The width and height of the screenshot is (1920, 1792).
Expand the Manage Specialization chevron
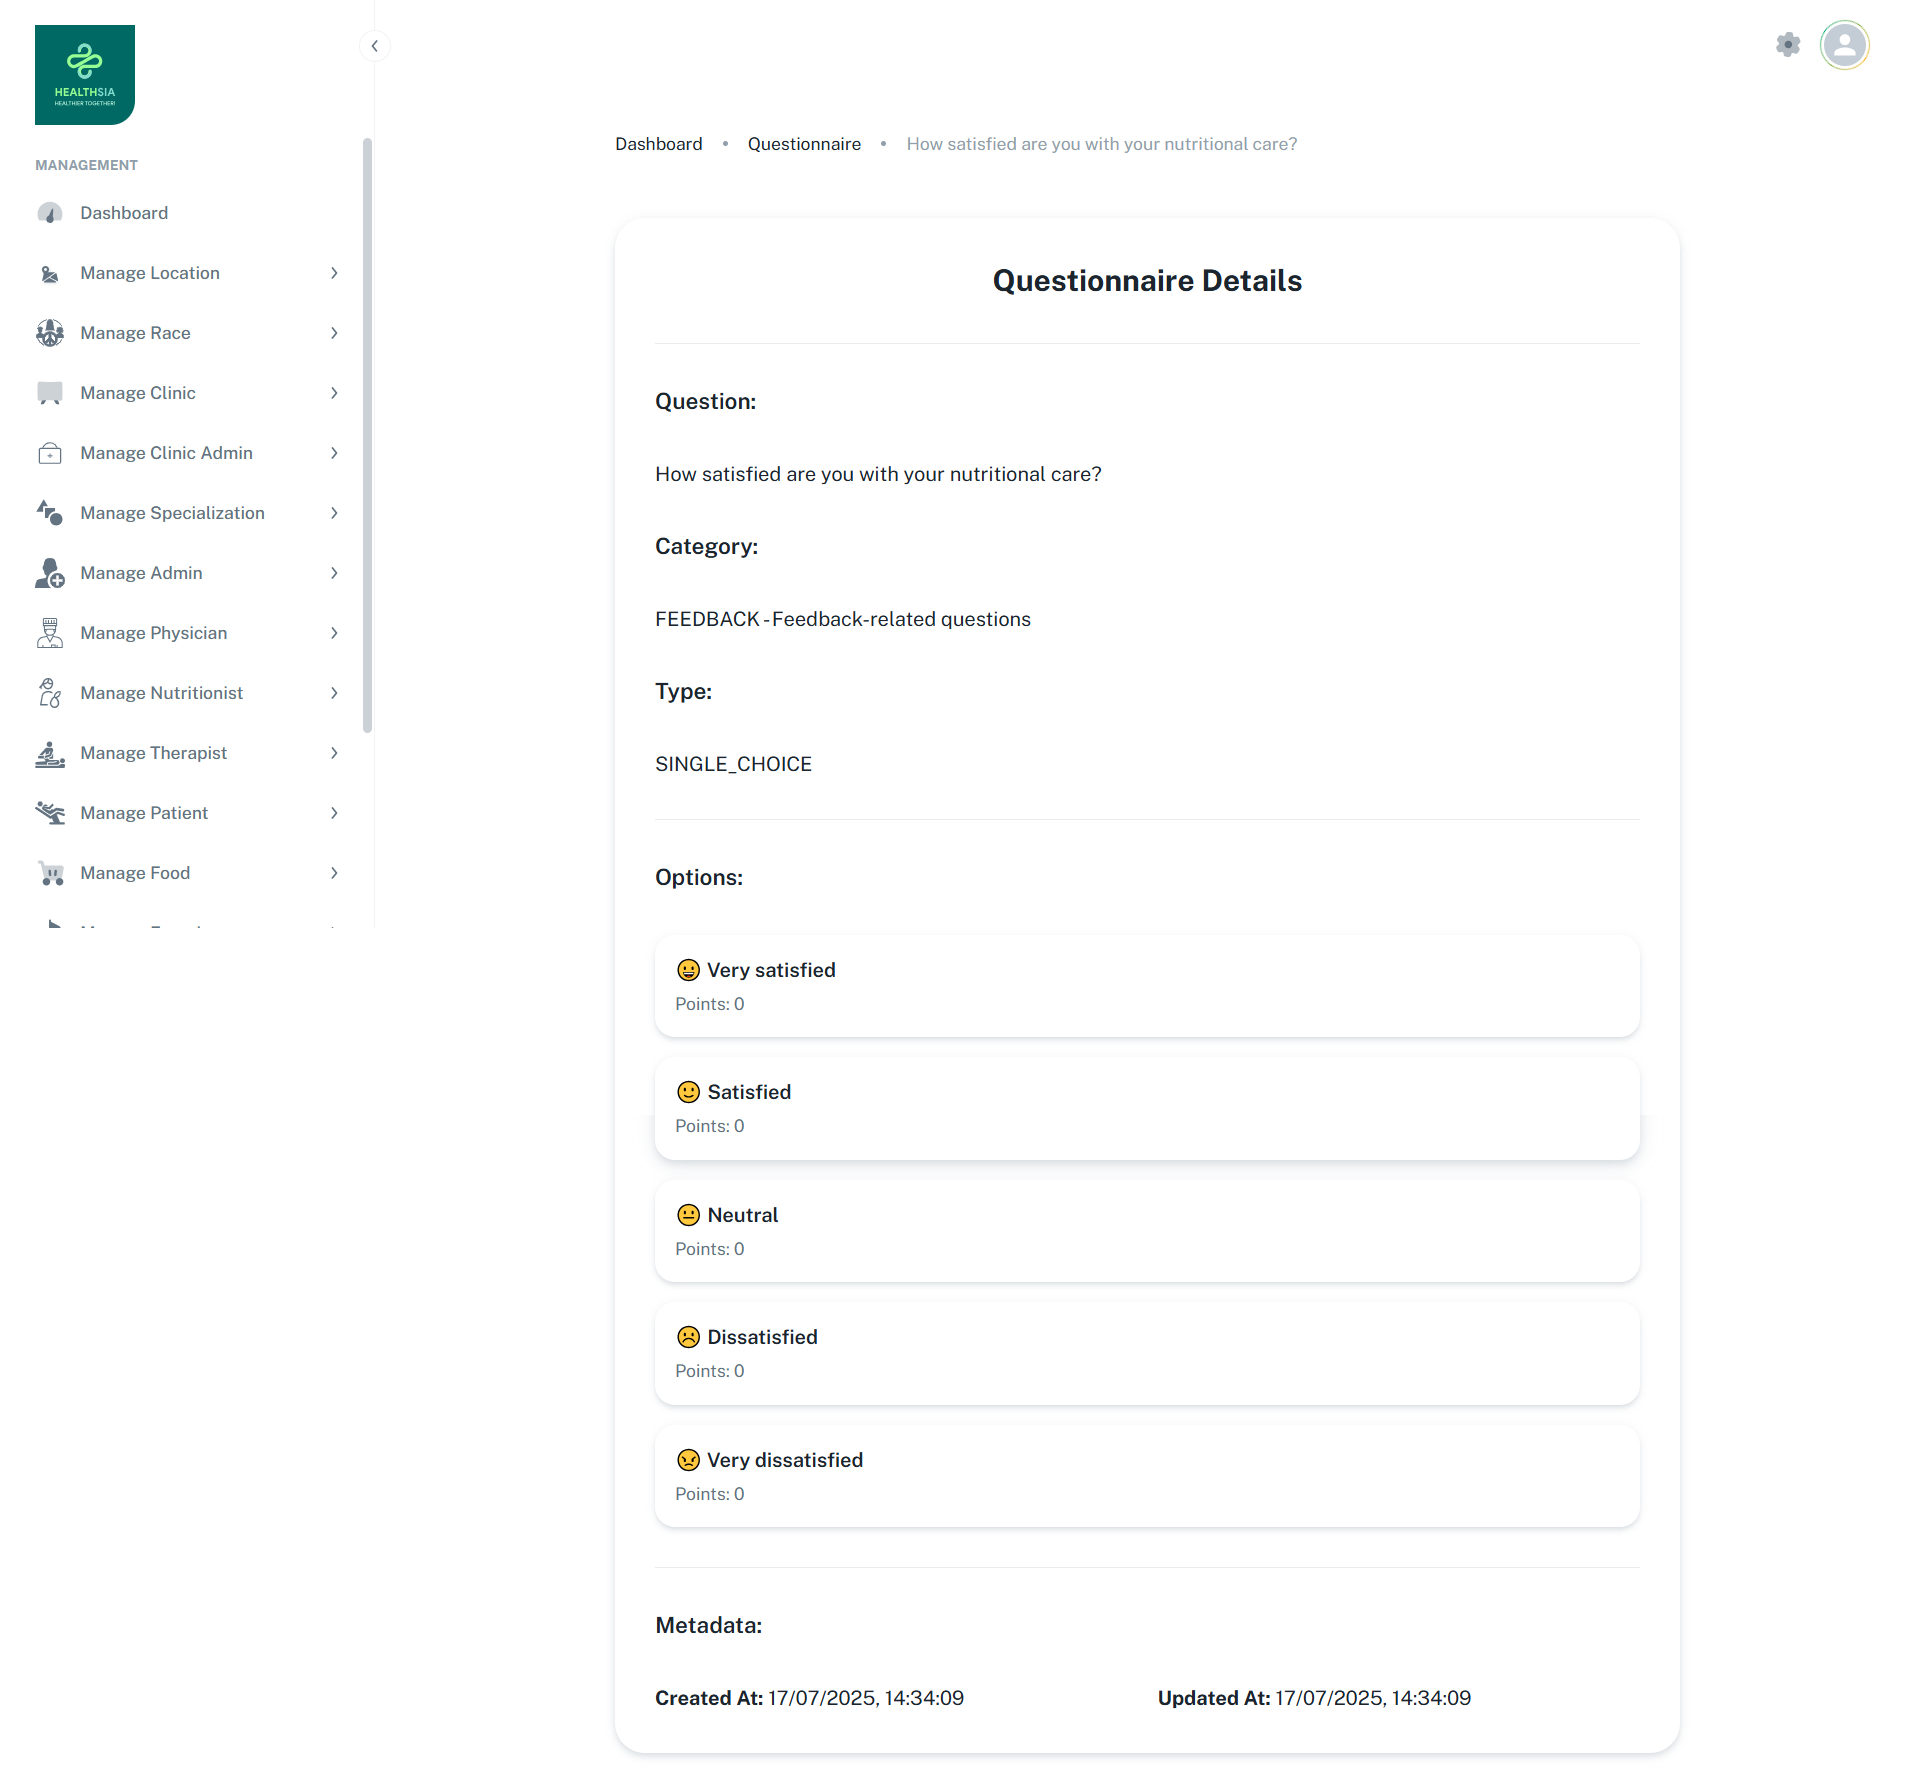click(x=334, y=513)
